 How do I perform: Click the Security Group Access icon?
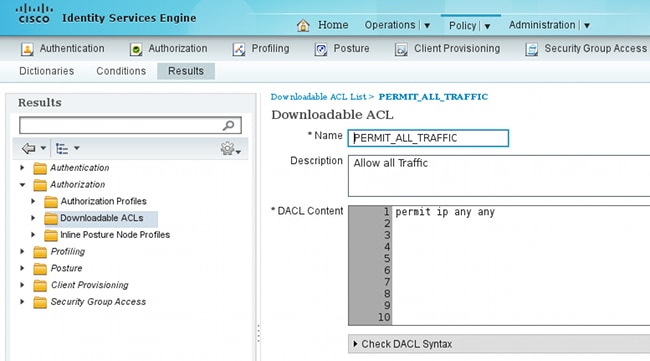click(531, 49)
